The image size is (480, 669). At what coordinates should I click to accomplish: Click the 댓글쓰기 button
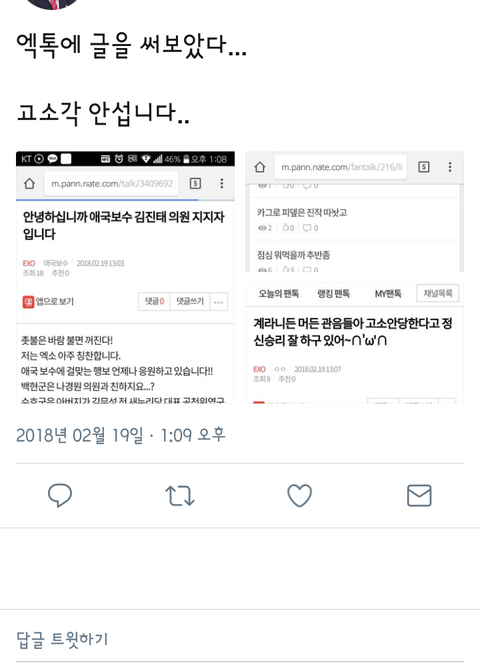pos(190,302)
